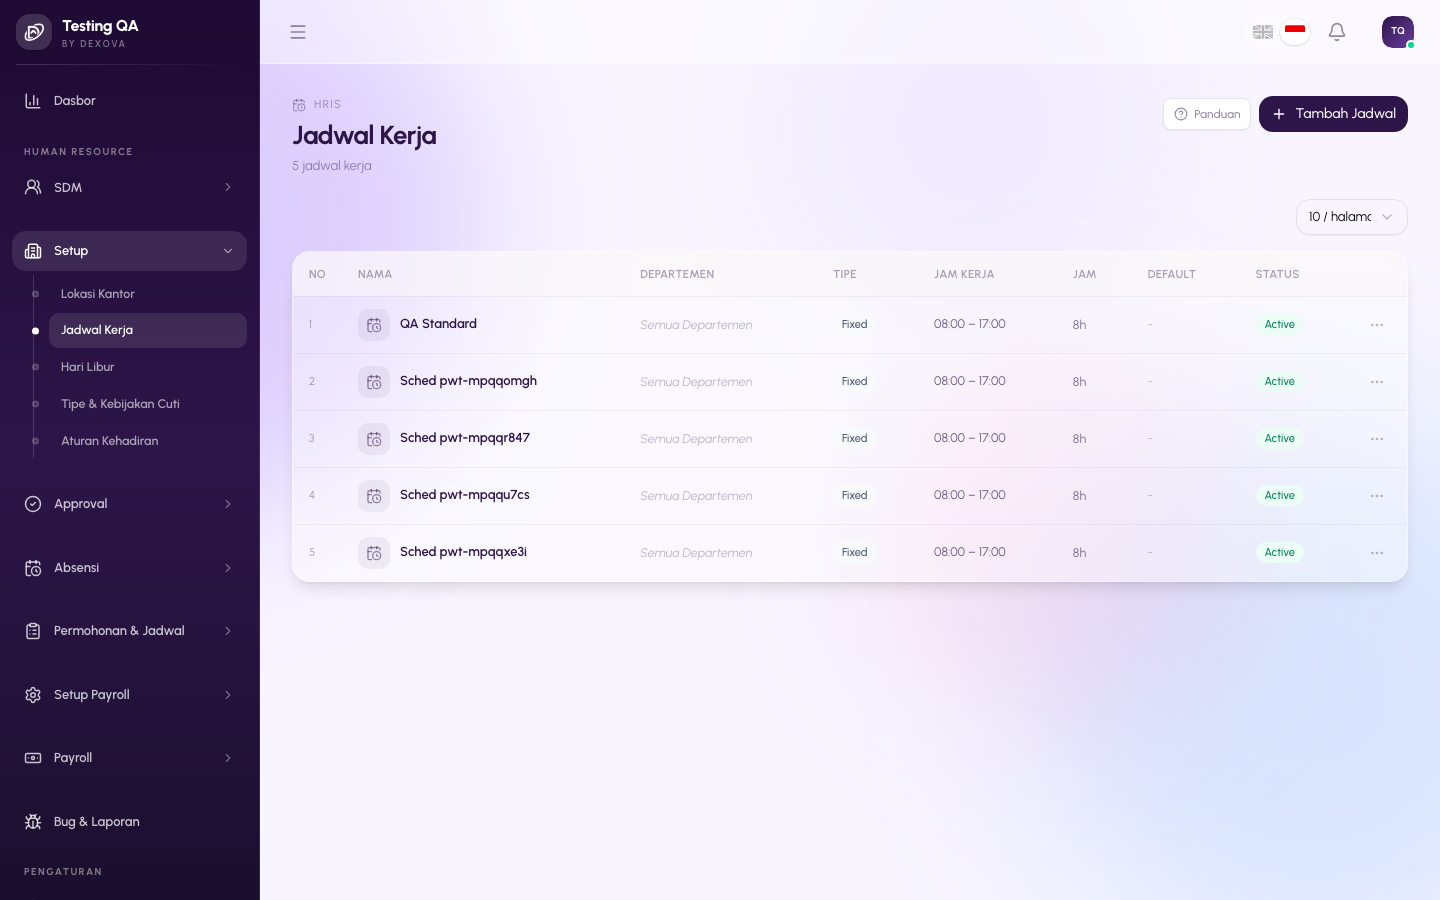Click the 'QA Standard' schedule name
Image resolution: width=1440 pixels, height=900 pixels.
(438, 324)
